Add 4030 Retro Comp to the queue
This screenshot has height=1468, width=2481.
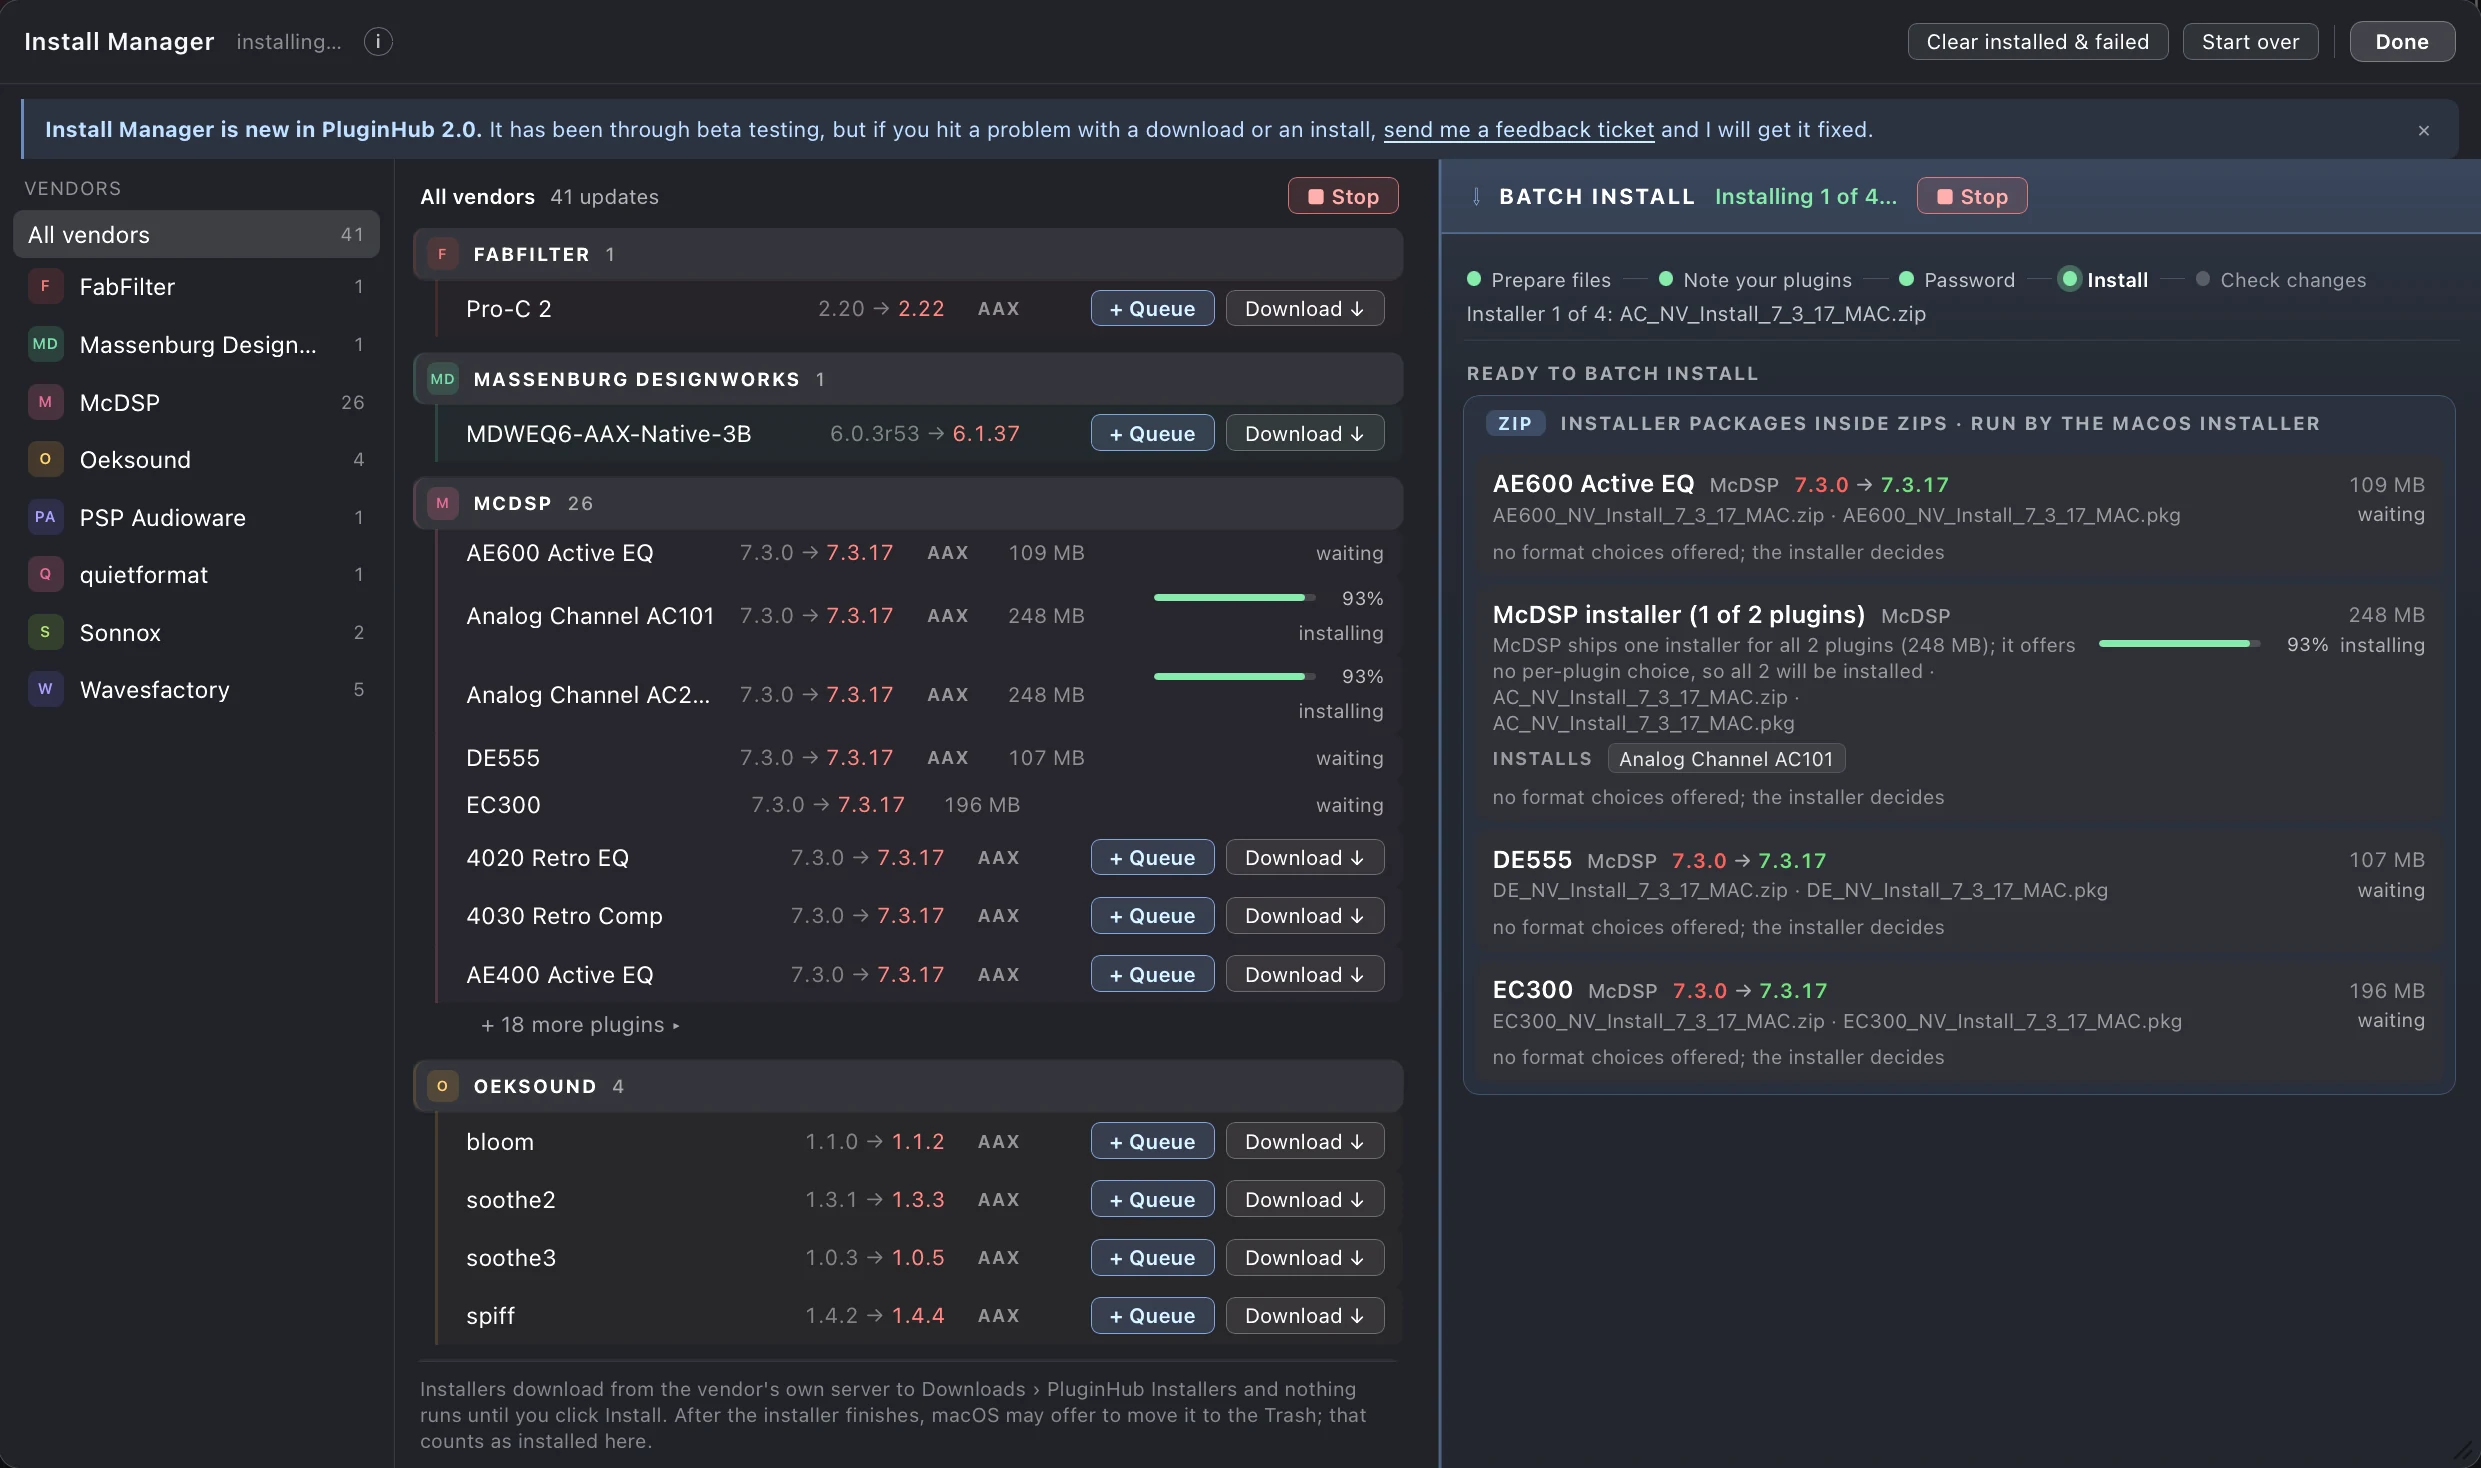(1152, 916)
